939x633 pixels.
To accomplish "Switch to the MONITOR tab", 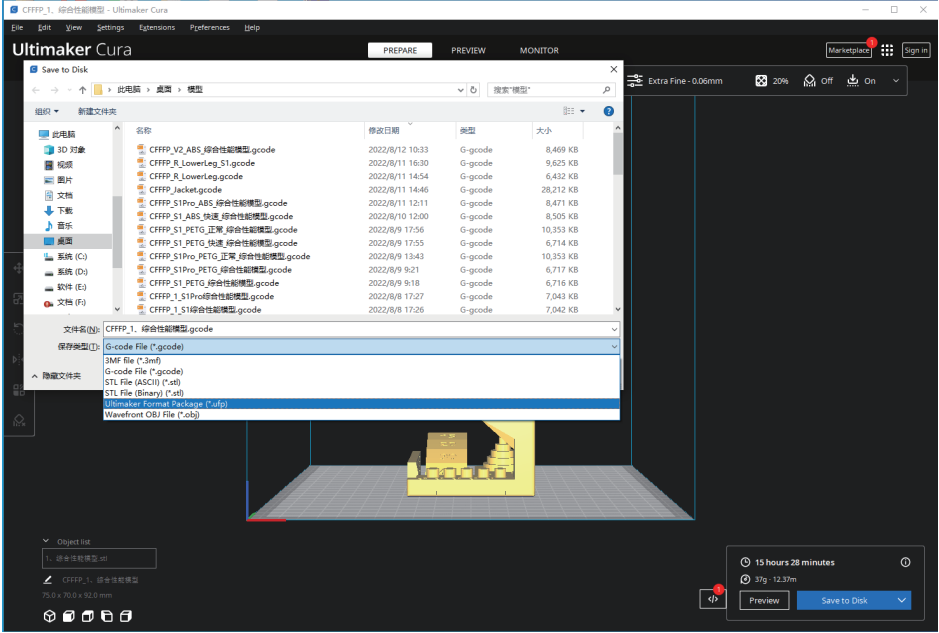I will (x=539, y=50).
